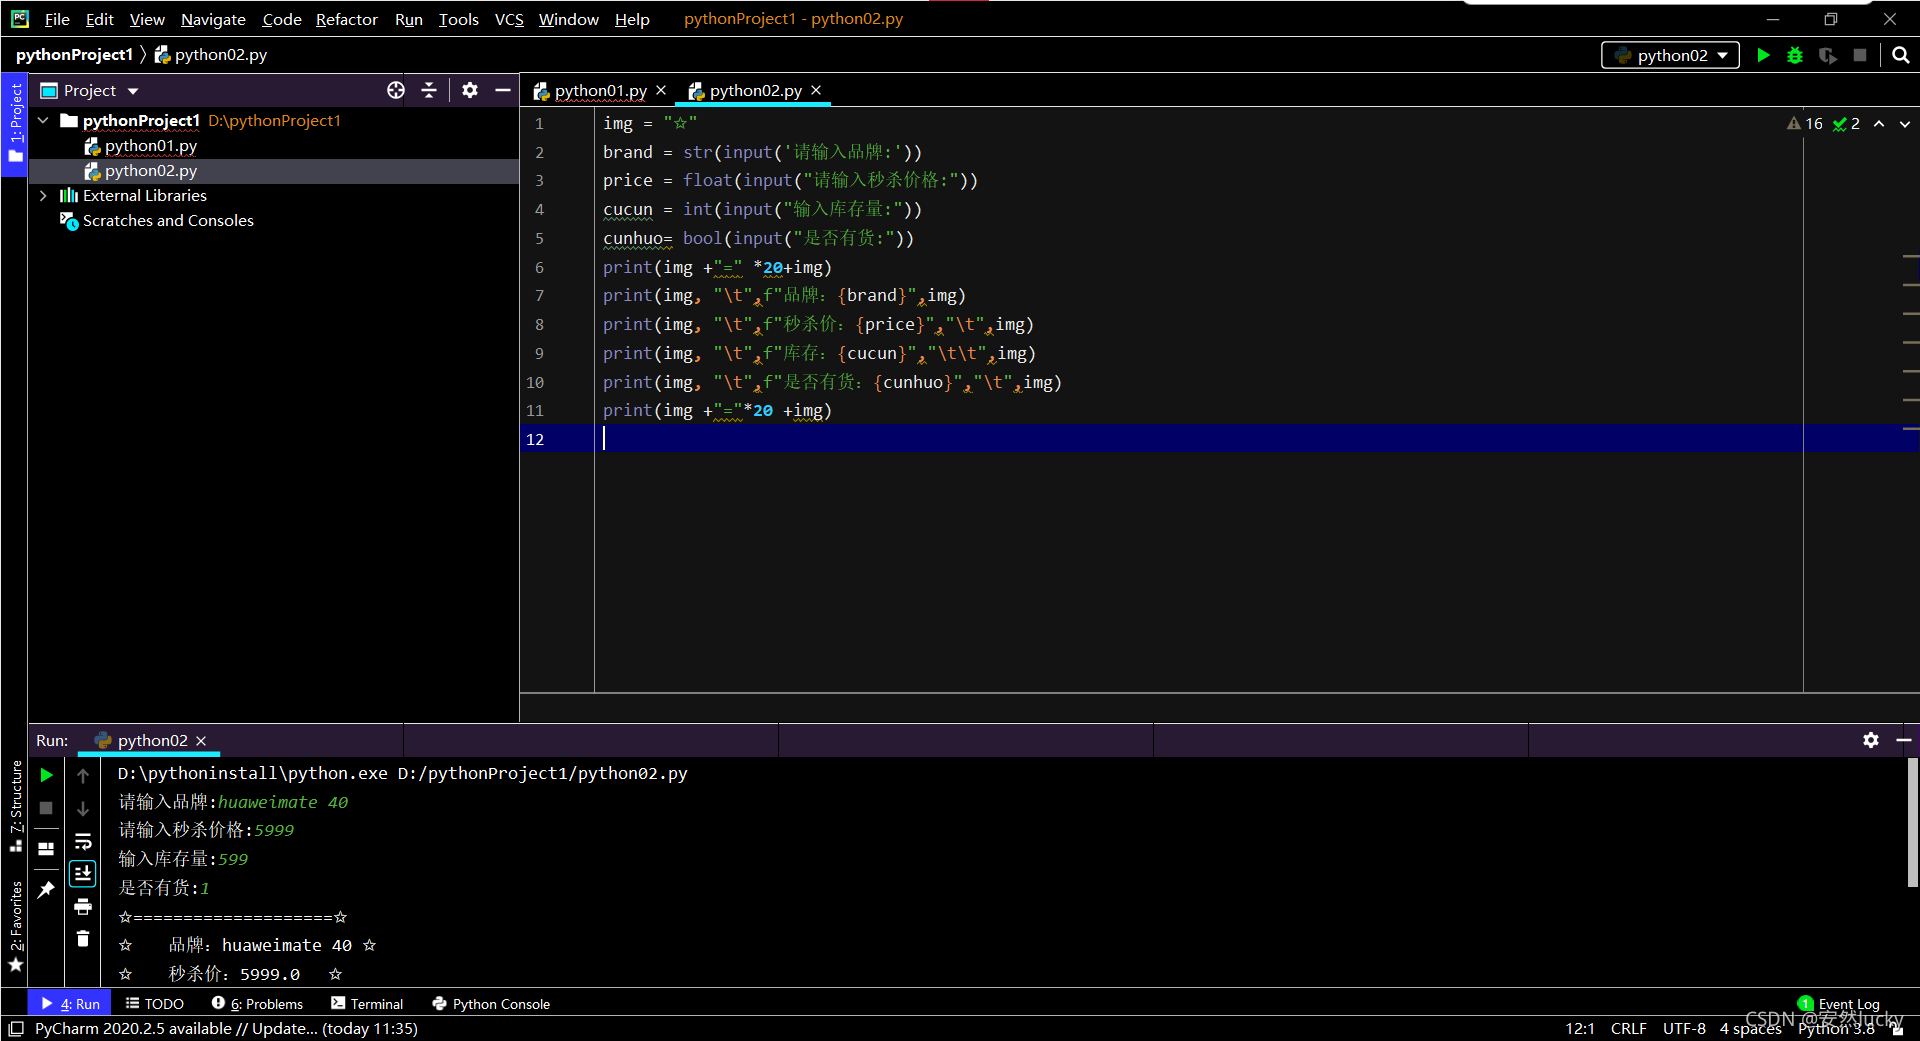
Task: Run python02 with the green play button
Action: tap(1763, 55)
